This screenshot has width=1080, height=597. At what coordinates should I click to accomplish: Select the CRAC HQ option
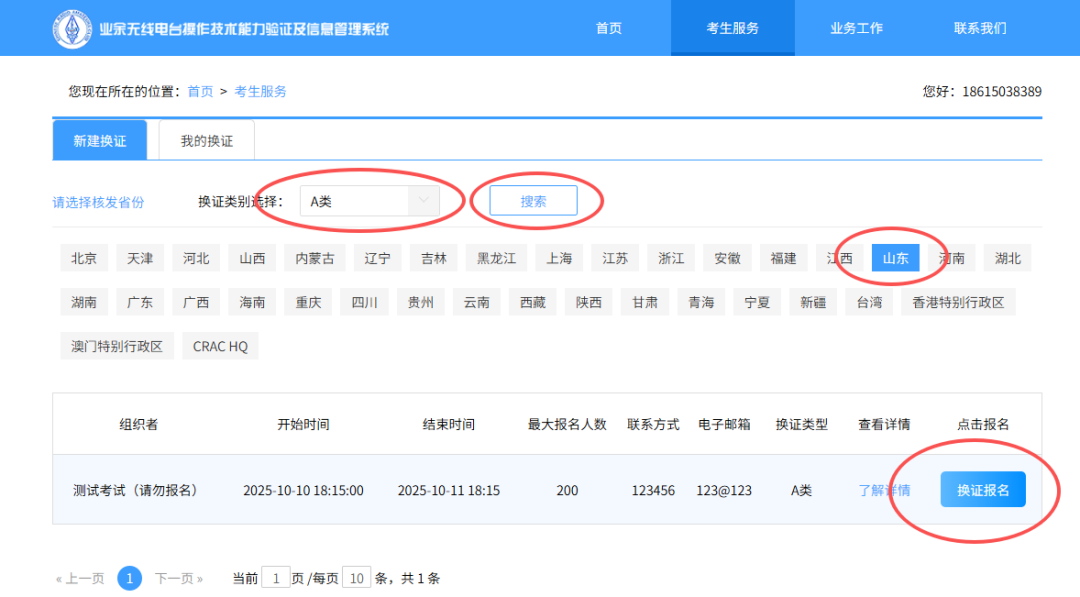(x=220, y=346)
